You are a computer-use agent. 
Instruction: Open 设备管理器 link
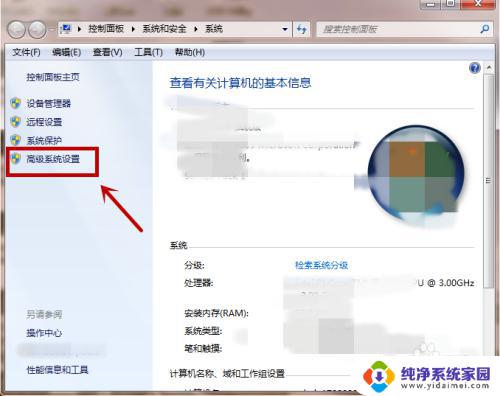tap(49, 103)
